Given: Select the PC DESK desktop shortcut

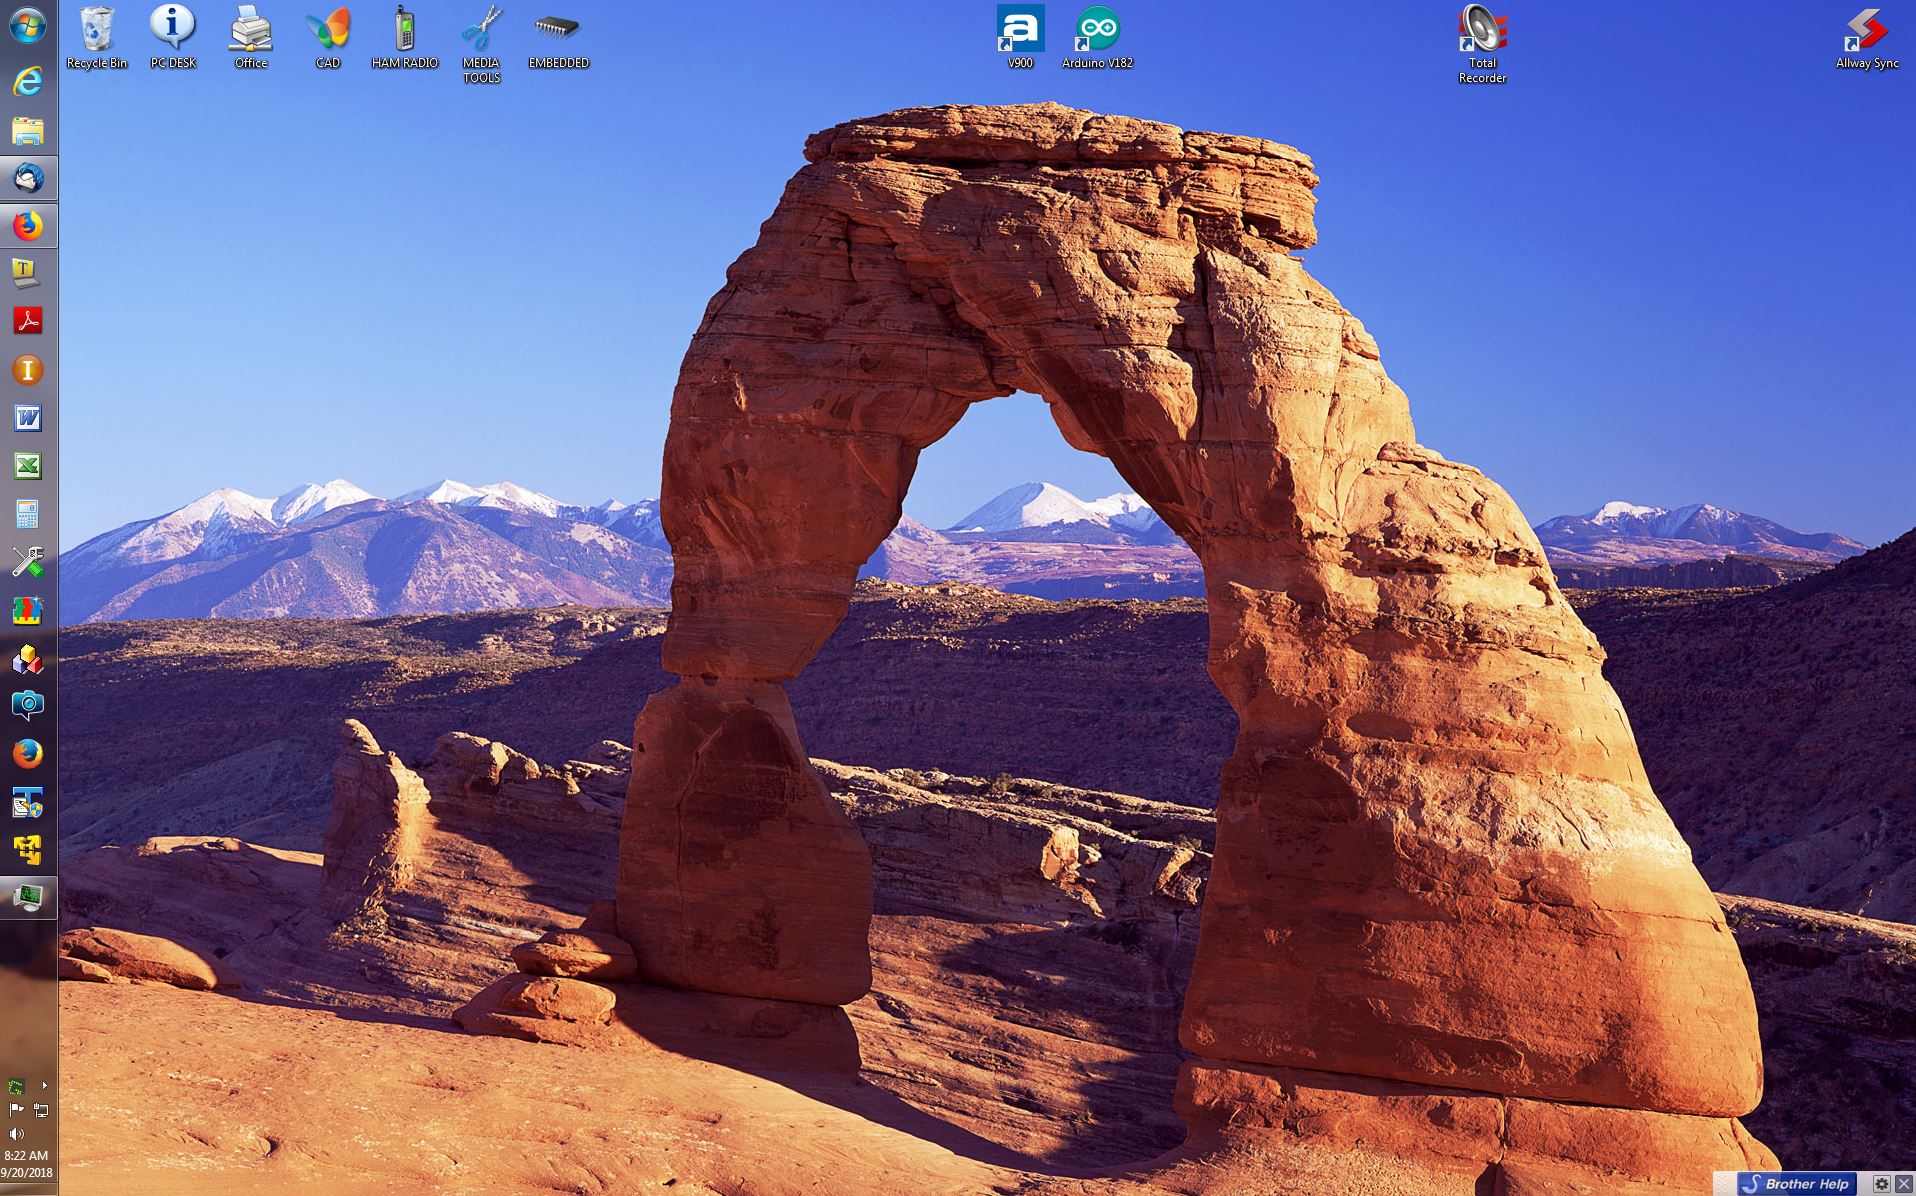Looking at the screenshot, I should point(173,38).
